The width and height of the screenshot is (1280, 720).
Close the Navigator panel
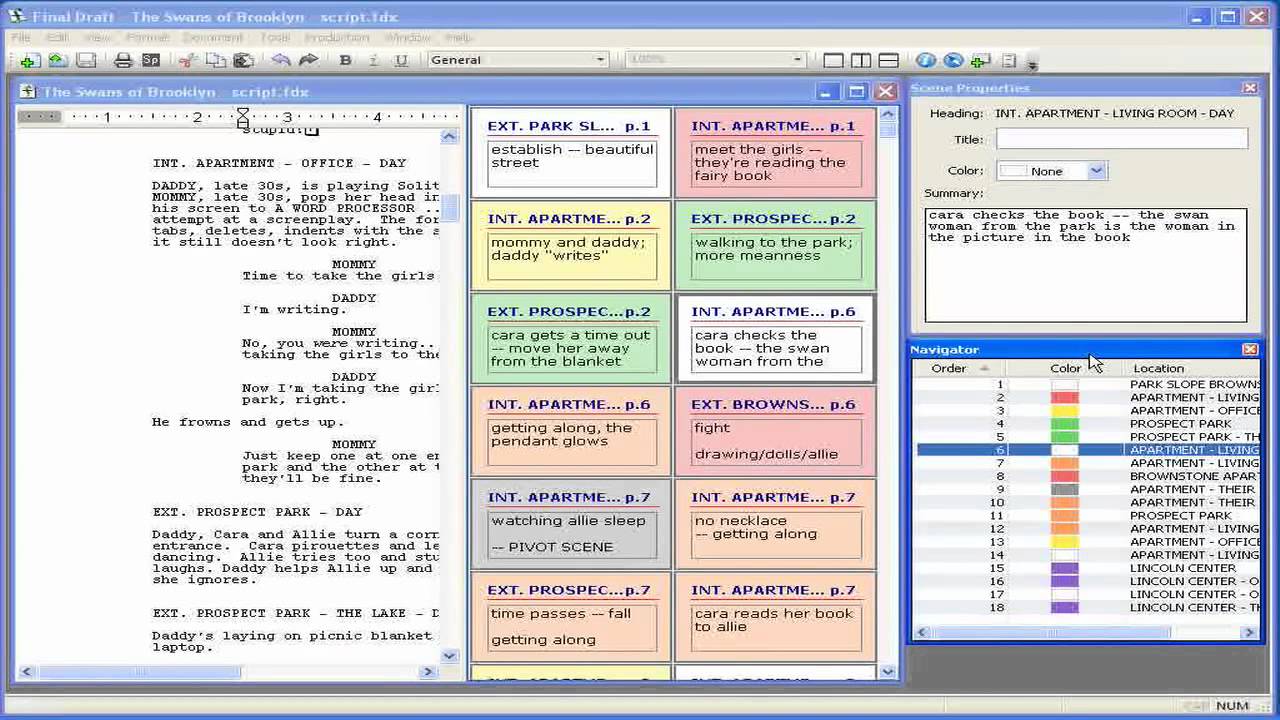1250,349
